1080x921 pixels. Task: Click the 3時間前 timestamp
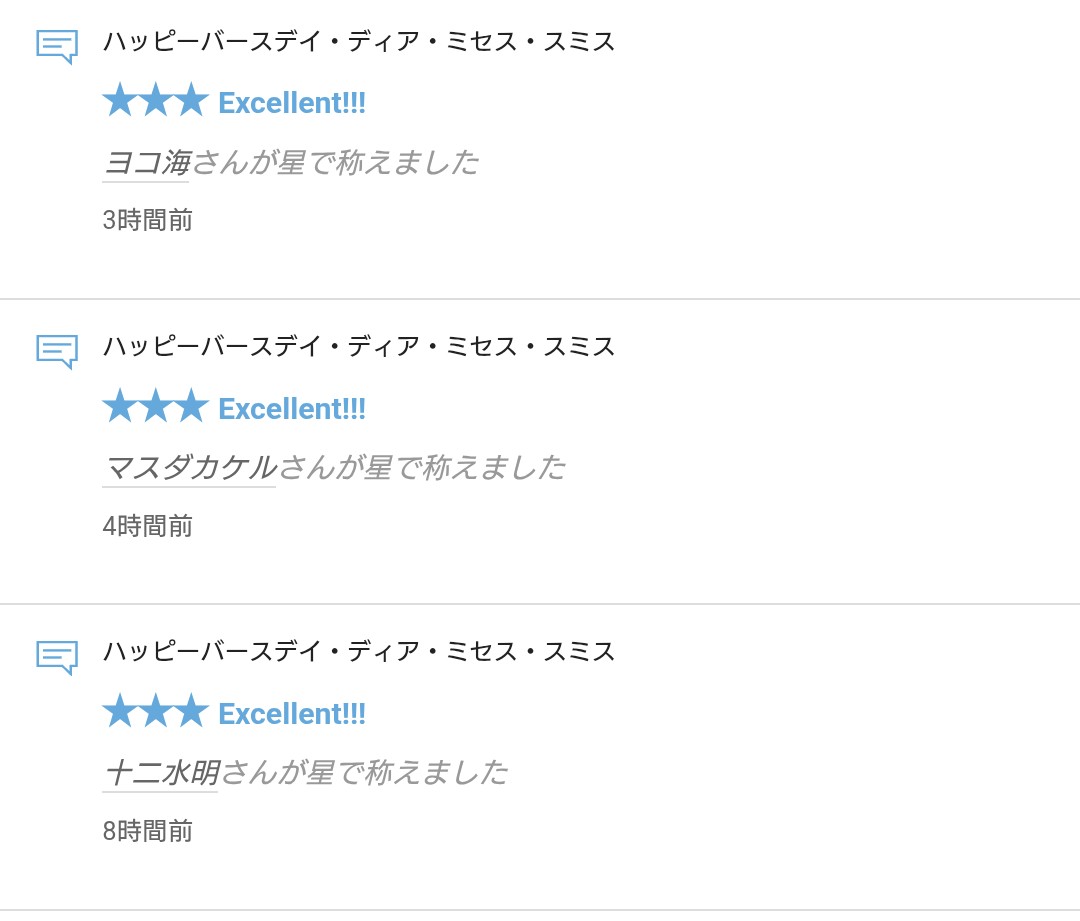tap(147, 220)
